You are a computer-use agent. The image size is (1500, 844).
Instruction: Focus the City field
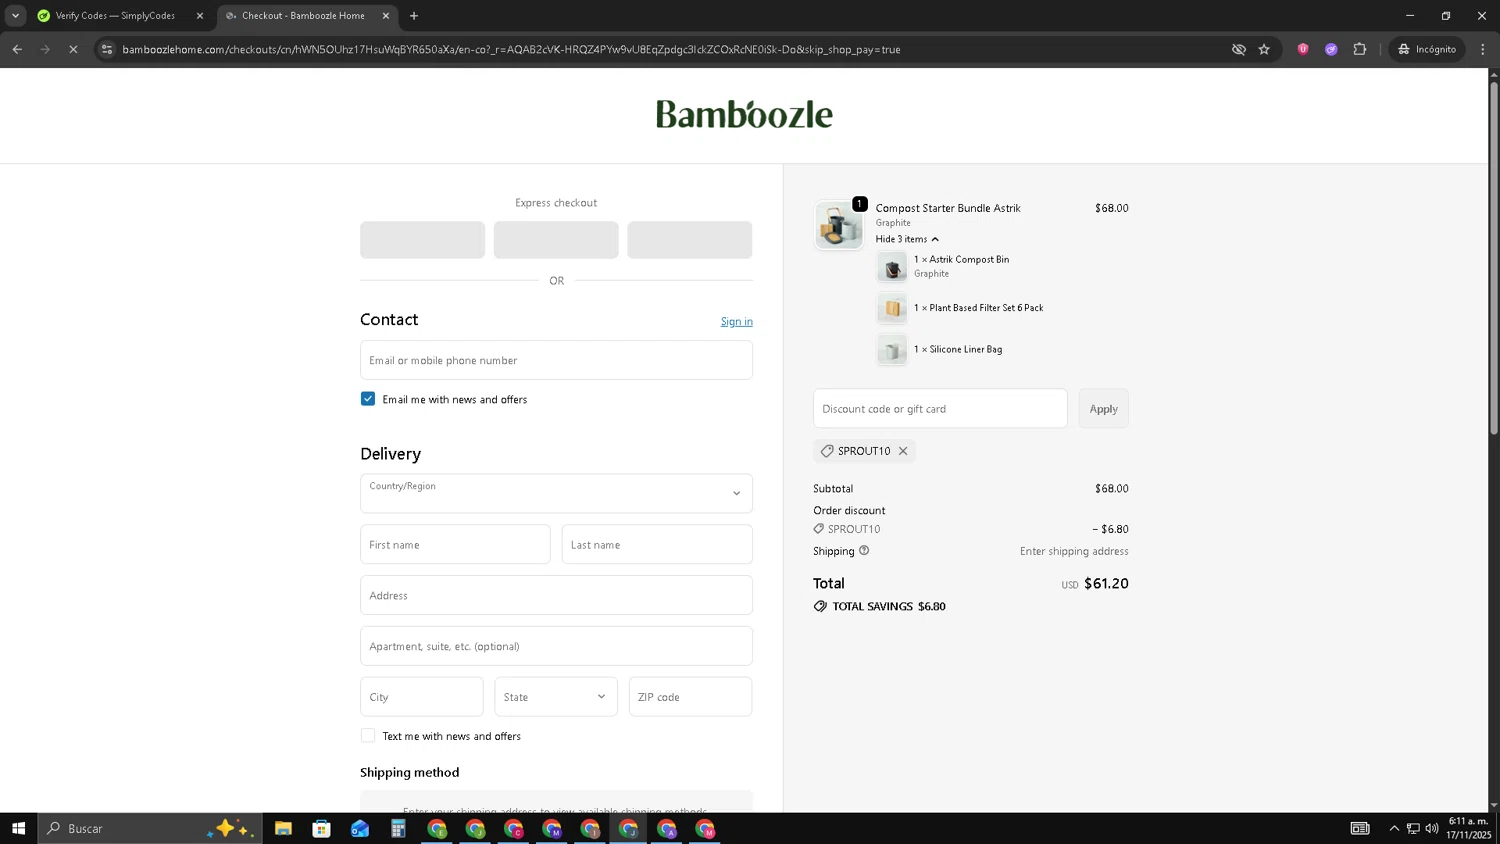pos(421,697)
